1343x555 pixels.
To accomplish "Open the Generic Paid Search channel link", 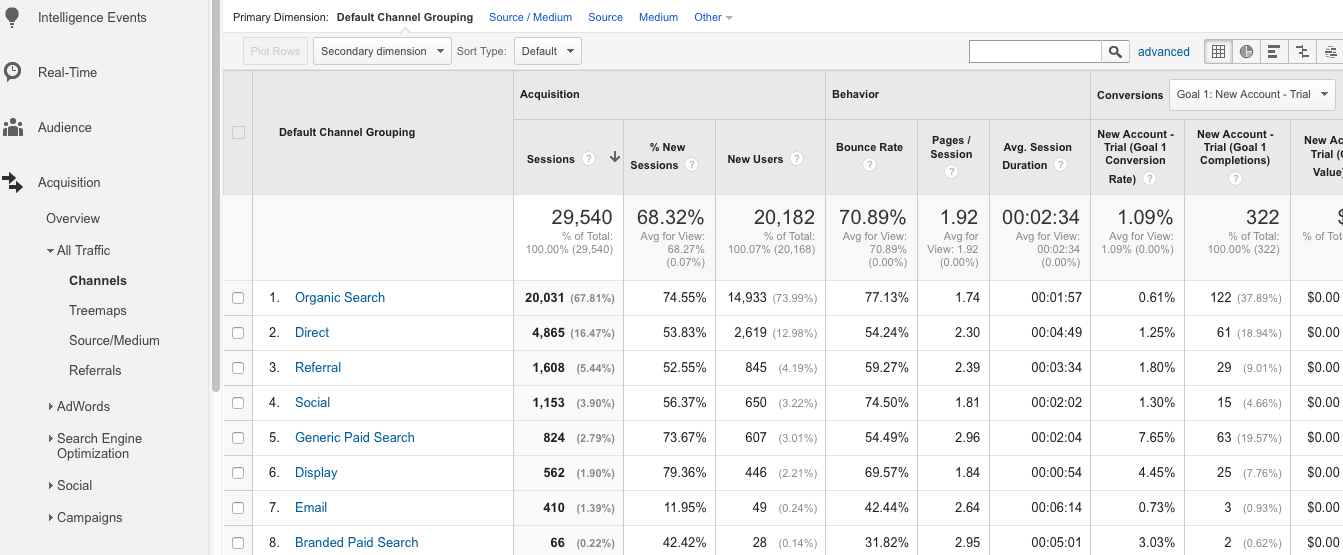I will tap(354, 438).
